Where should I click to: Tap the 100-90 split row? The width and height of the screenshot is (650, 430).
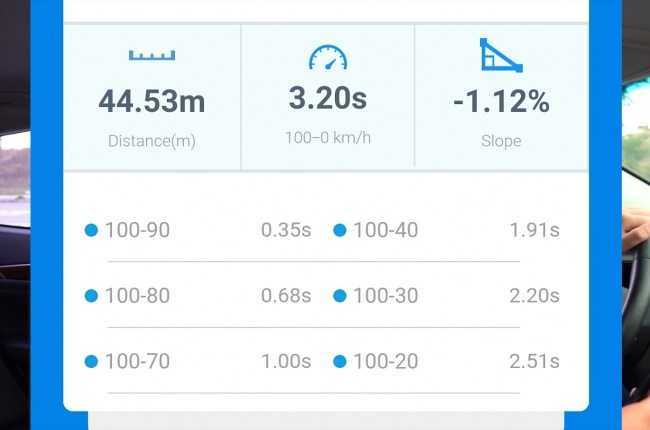[198, 230]
